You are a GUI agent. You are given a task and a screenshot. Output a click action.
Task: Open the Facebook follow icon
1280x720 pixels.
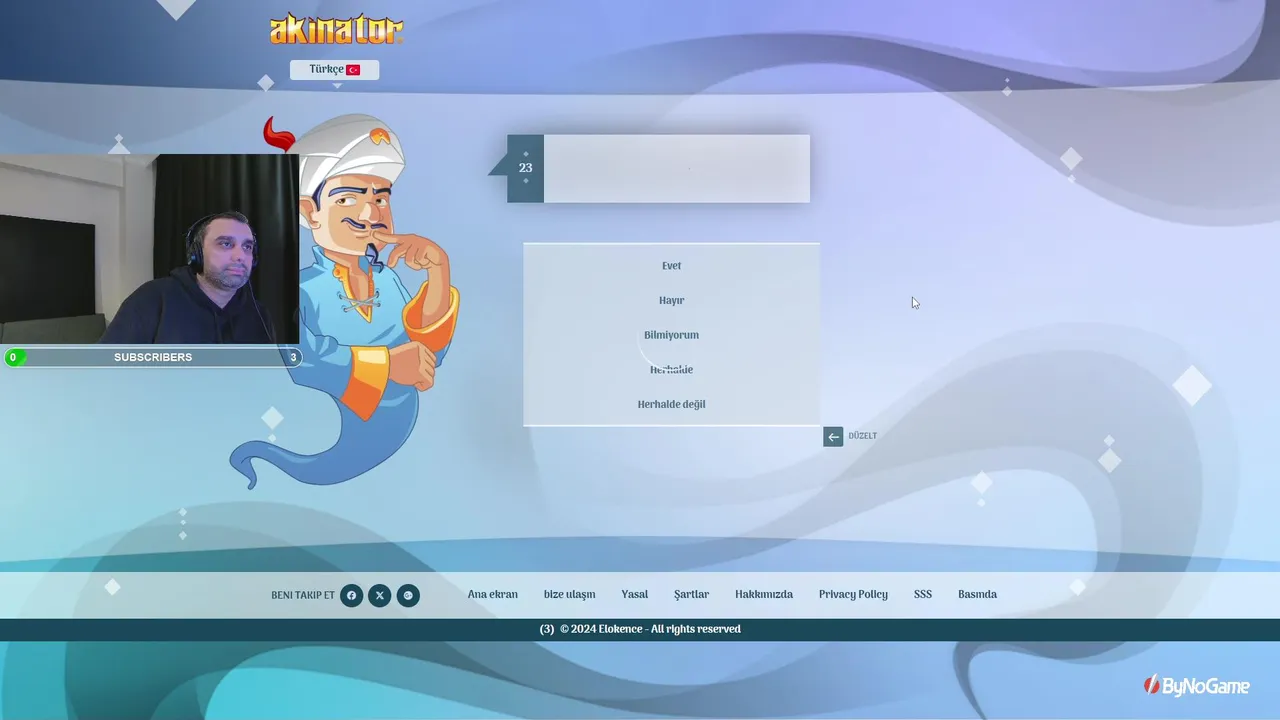351,596
